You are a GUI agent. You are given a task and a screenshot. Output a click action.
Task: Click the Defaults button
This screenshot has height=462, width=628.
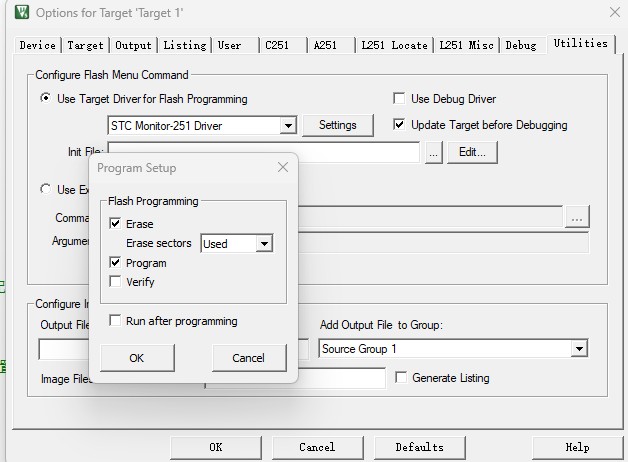coord(419,447)
